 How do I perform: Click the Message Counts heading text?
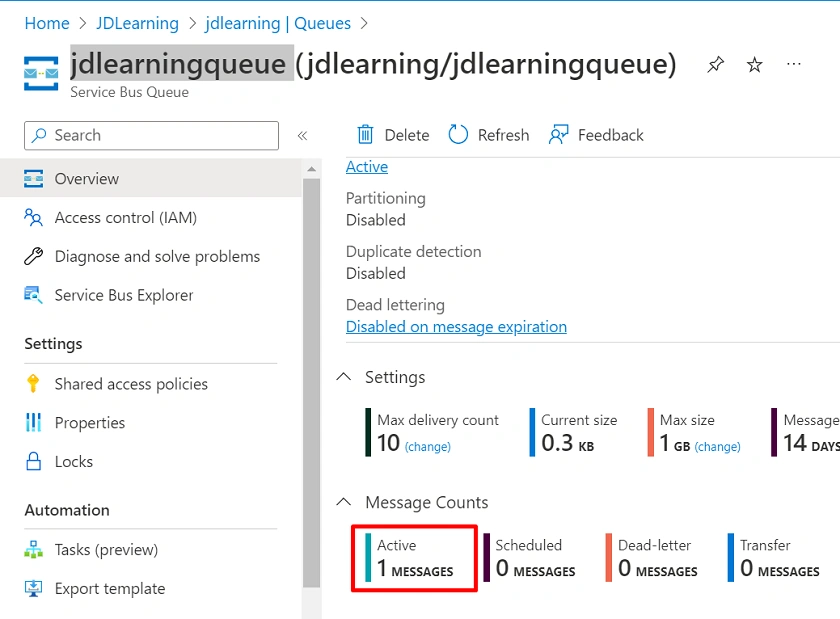point(426,502)
